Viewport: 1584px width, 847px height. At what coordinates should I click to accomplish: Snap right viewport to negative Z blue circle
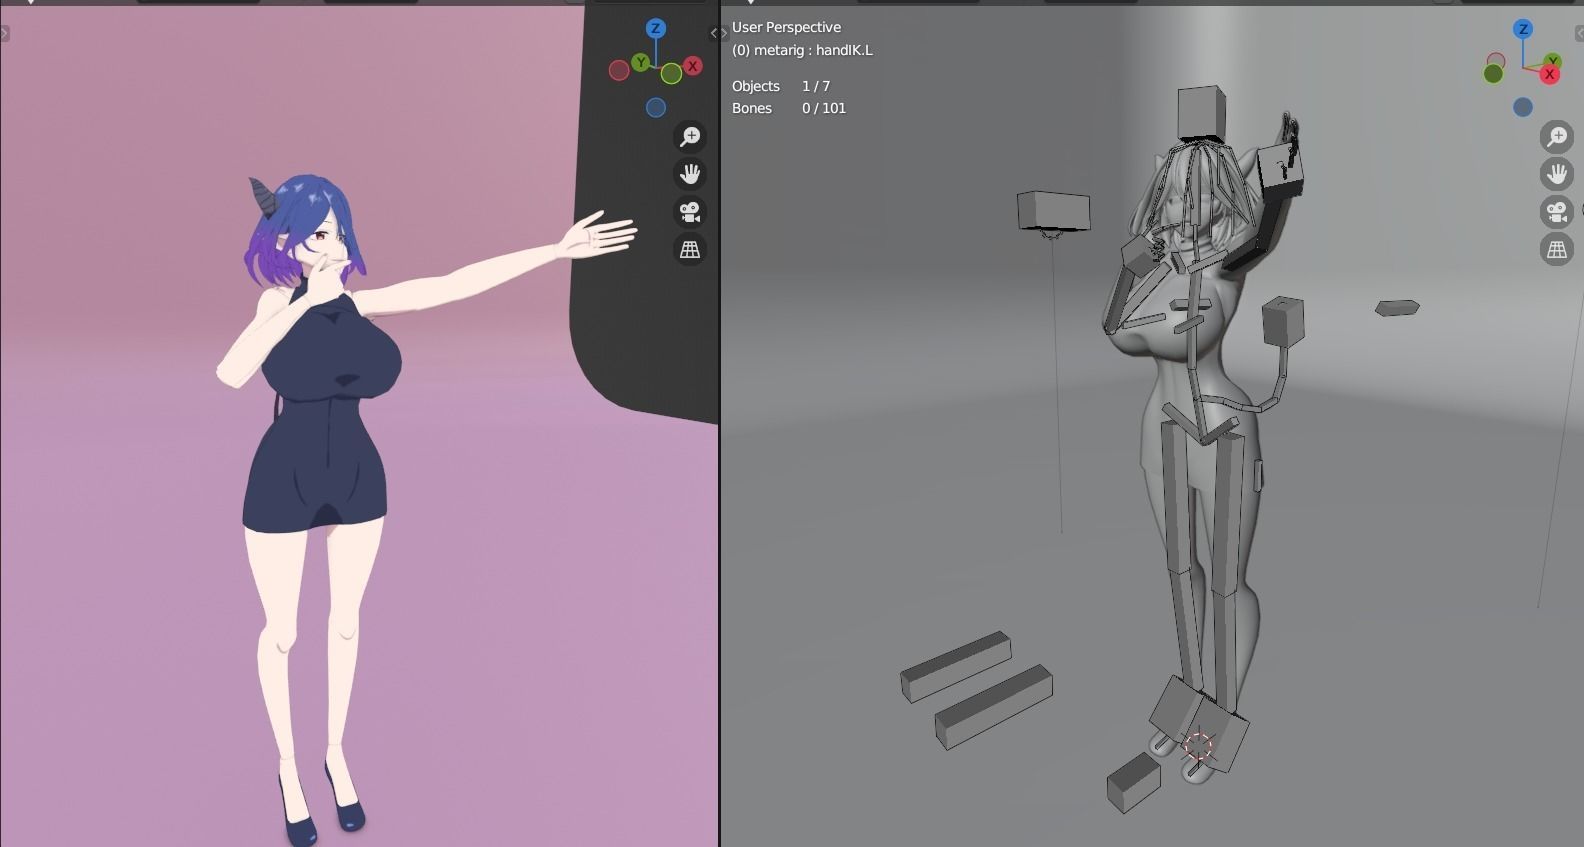tap(1523, 107)
